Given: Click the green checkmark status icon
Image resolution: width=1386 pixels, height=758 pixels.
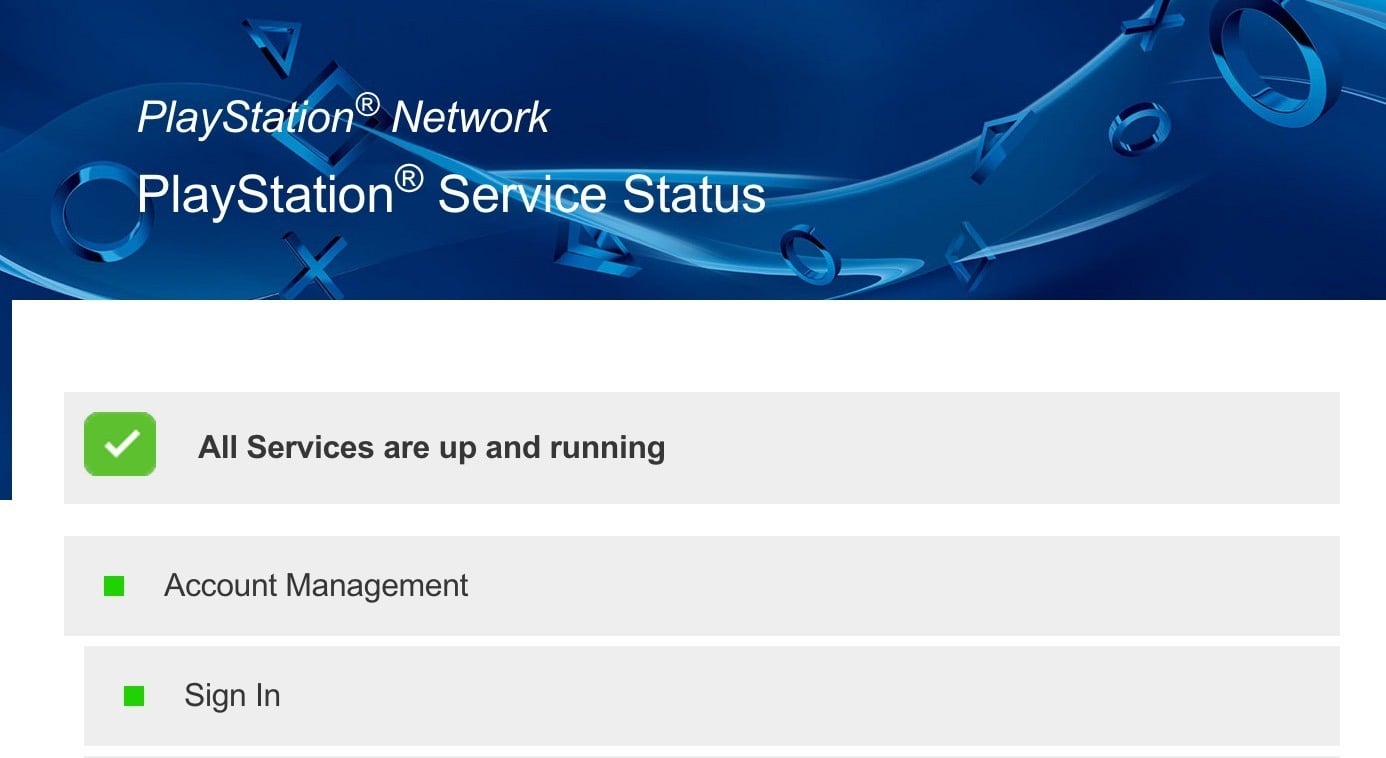Looking at the screenshot, I should tap(120, 444).
